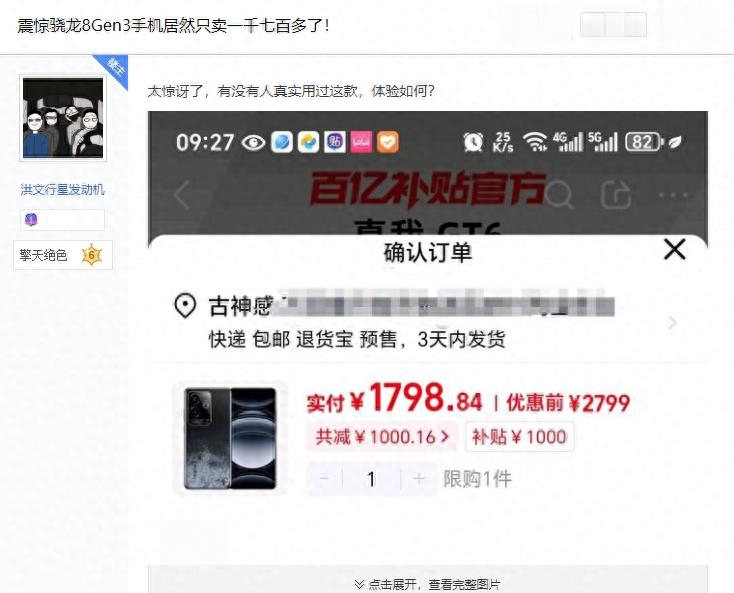The image size is (734, 593).
Task: Click the quantity field showing 1
Action: (x=371, y=478)
